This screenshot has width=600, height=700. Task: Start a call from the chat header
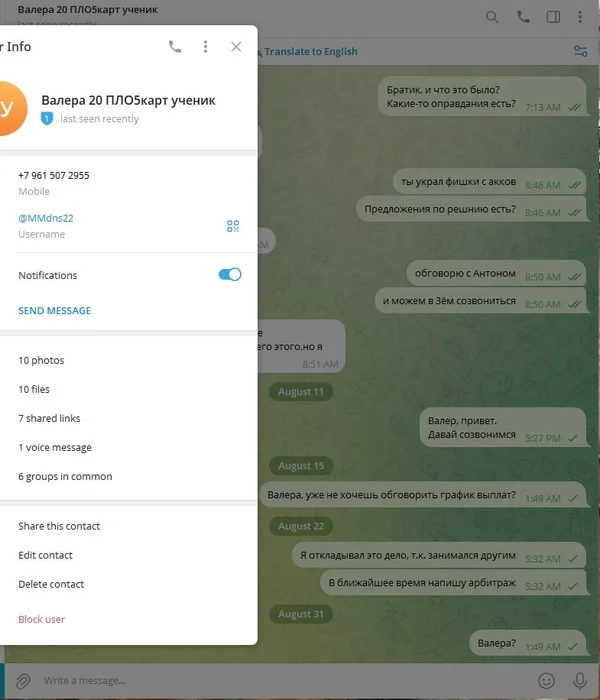(523, 17)
